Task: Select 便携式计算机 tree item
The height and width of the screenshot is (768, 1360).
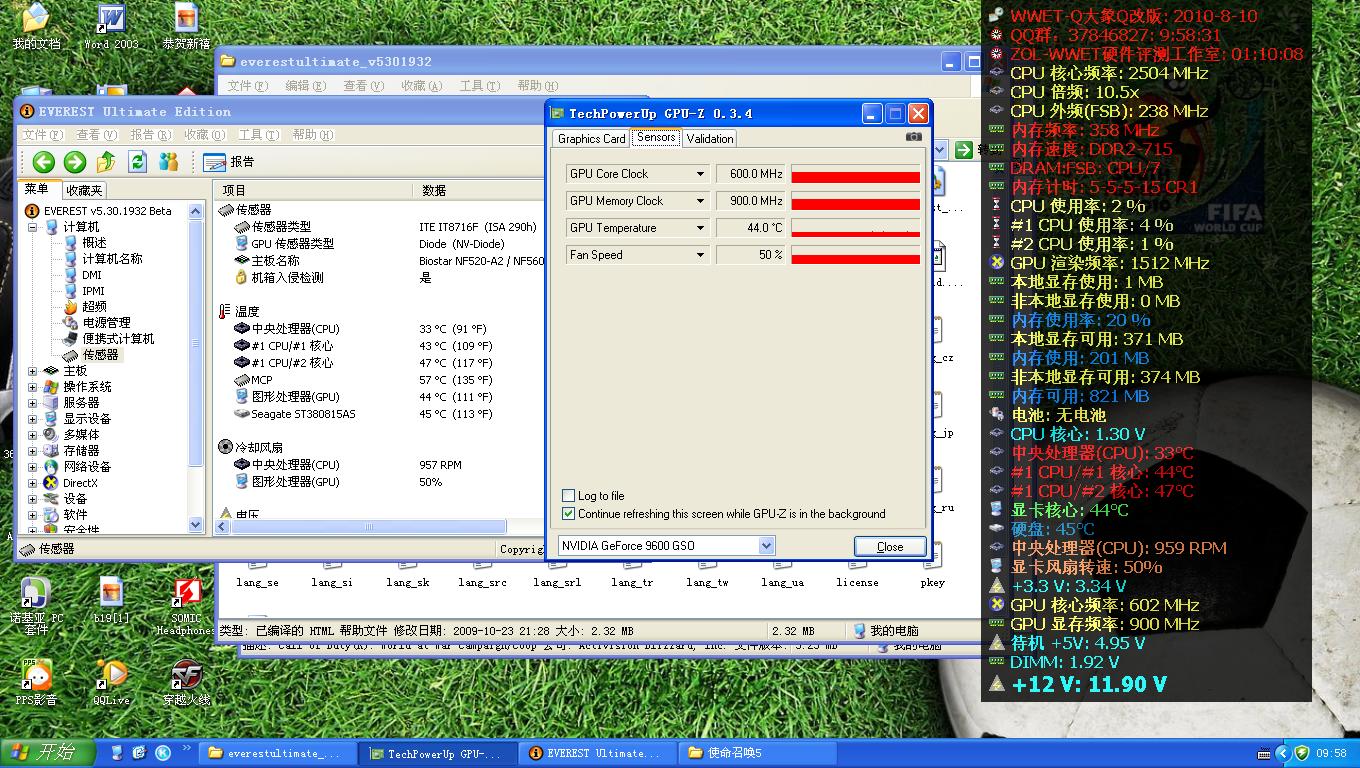Action: tap(118, 339)
